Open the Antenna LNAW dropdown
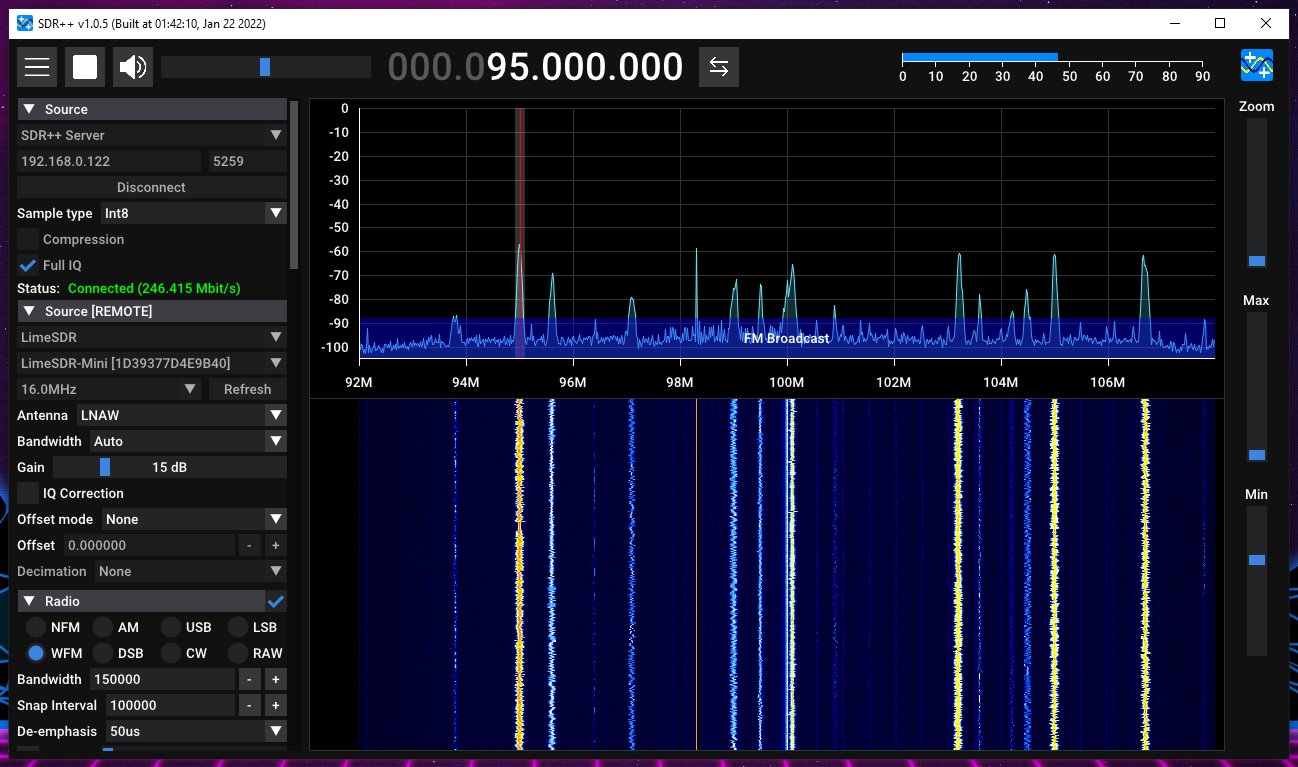1298x767 pixels. coord(183,415)
